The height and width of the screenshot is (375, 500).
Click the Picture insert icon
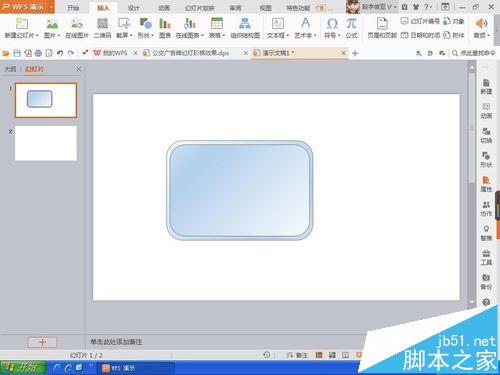tap(52, 24)
